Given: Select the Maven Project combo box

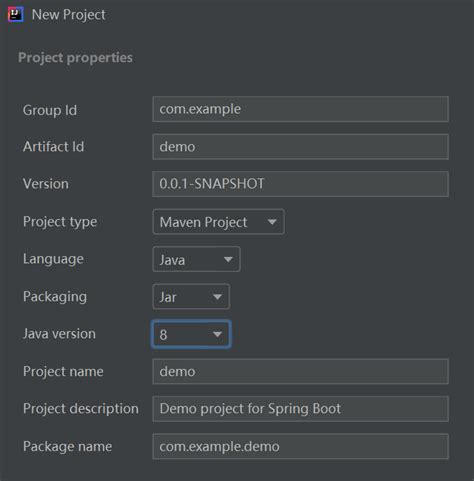Looking at the screenshot, I should click(x=219, y=222).
